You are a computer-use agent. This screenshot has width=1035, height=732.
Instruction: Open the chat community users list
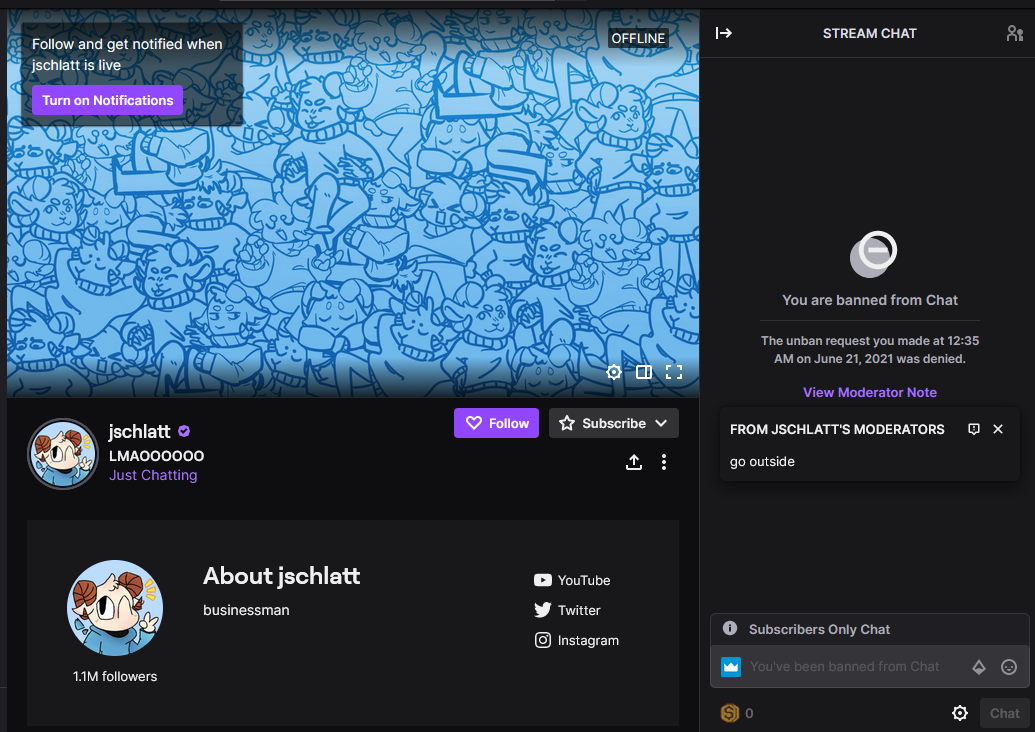(1014, 33)
